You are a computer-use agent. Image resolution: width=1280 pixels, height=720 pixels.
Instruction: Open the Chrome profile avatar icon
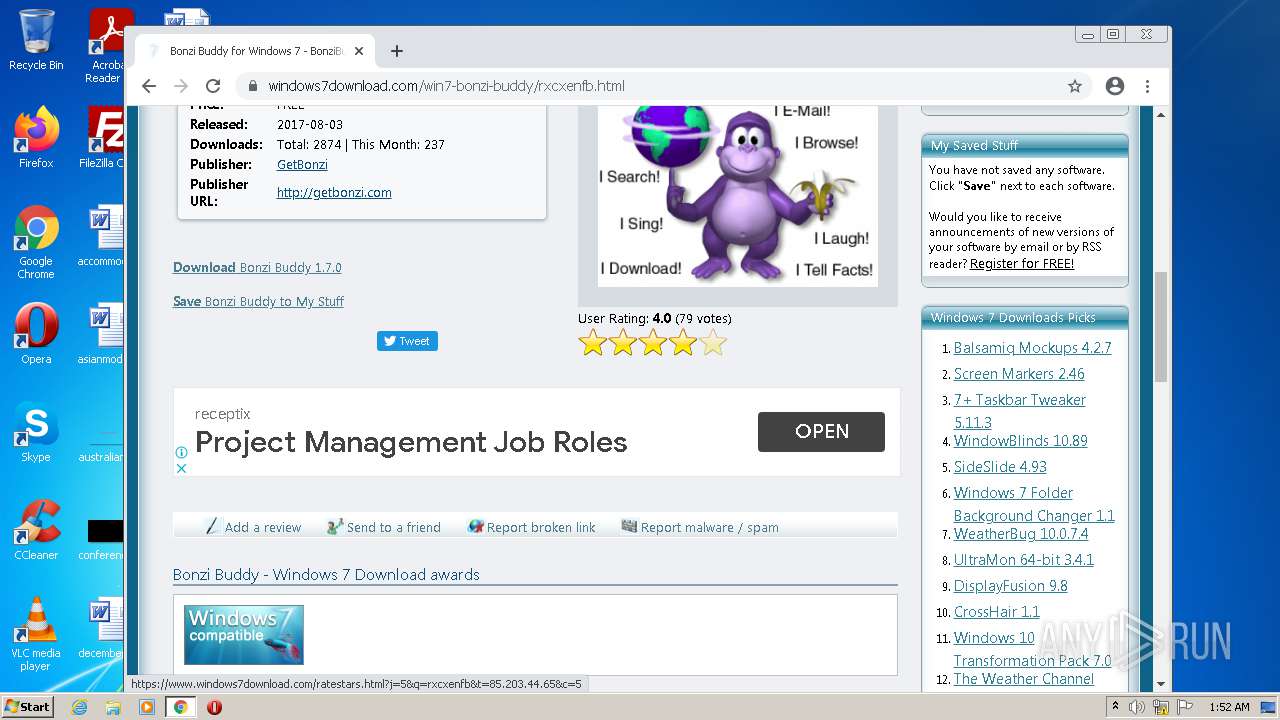pos(1115,86)
